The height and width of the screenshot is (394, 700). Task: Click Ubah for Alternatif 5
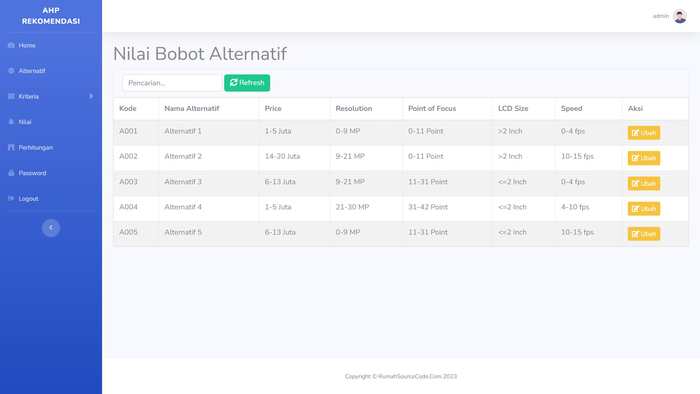coord(644,234)
